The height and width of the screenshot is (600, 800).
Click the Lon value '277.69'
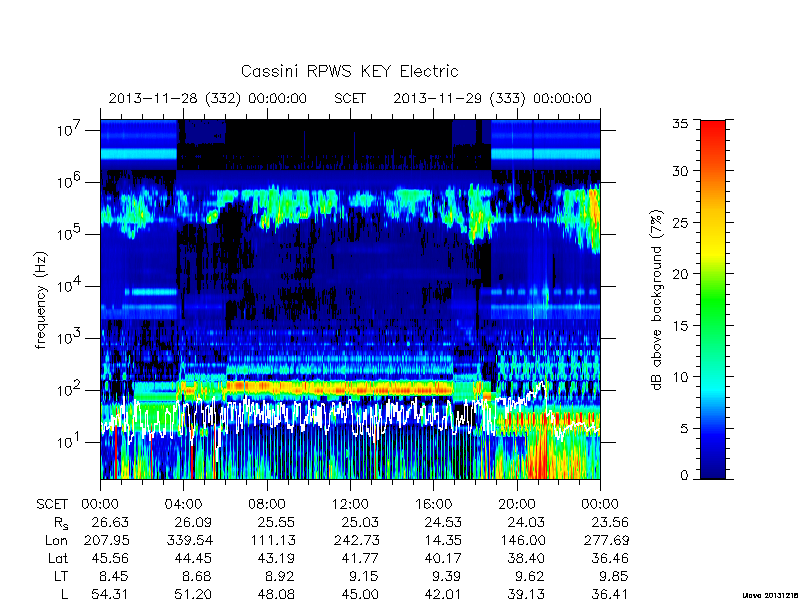[606, 540]
